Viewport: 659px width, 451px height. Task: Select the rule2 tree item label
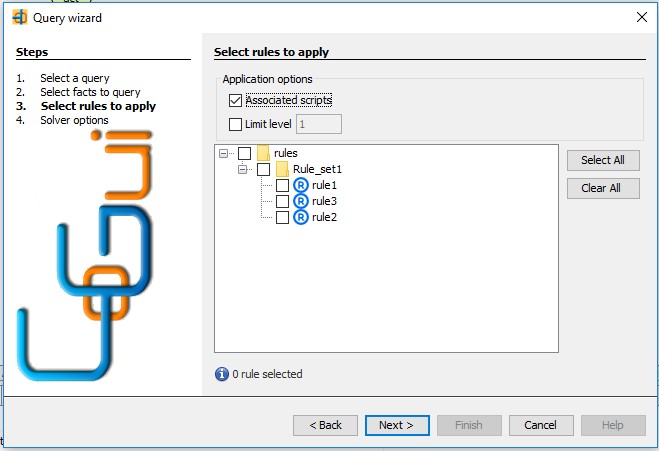pyautogui.click(x=324, y=217)
